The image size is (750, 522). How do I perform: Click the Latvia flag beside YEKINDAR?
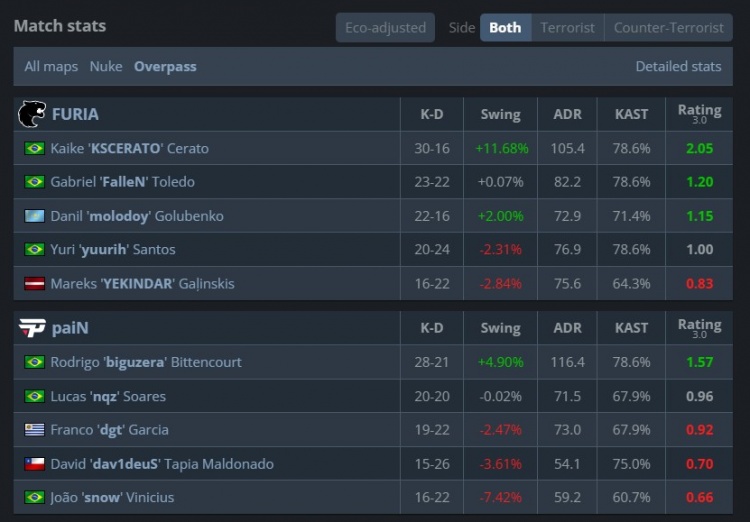tap(35, 283)
